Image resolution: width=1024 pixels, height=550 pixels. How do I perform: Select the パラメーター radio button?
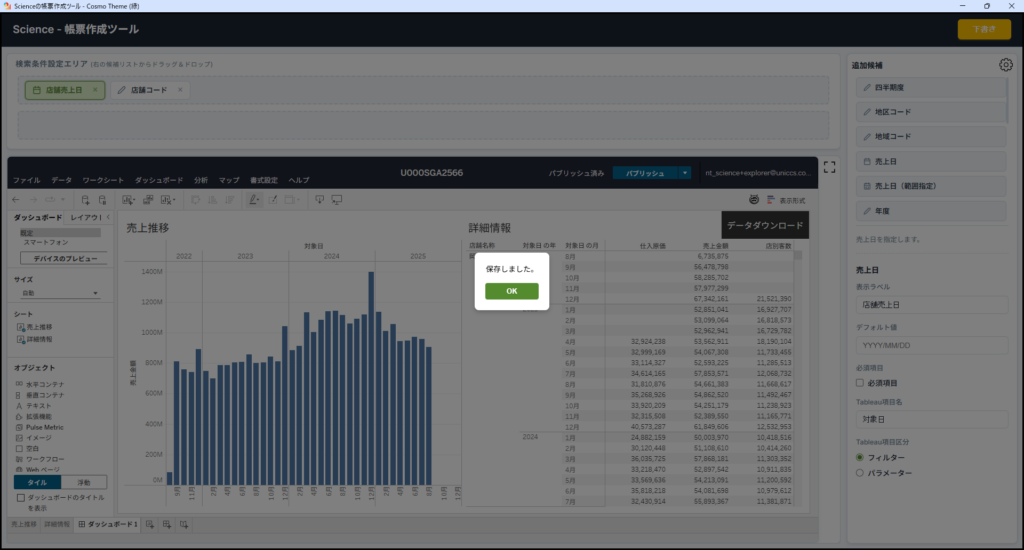pyautogui.click(x=860, y=473)
